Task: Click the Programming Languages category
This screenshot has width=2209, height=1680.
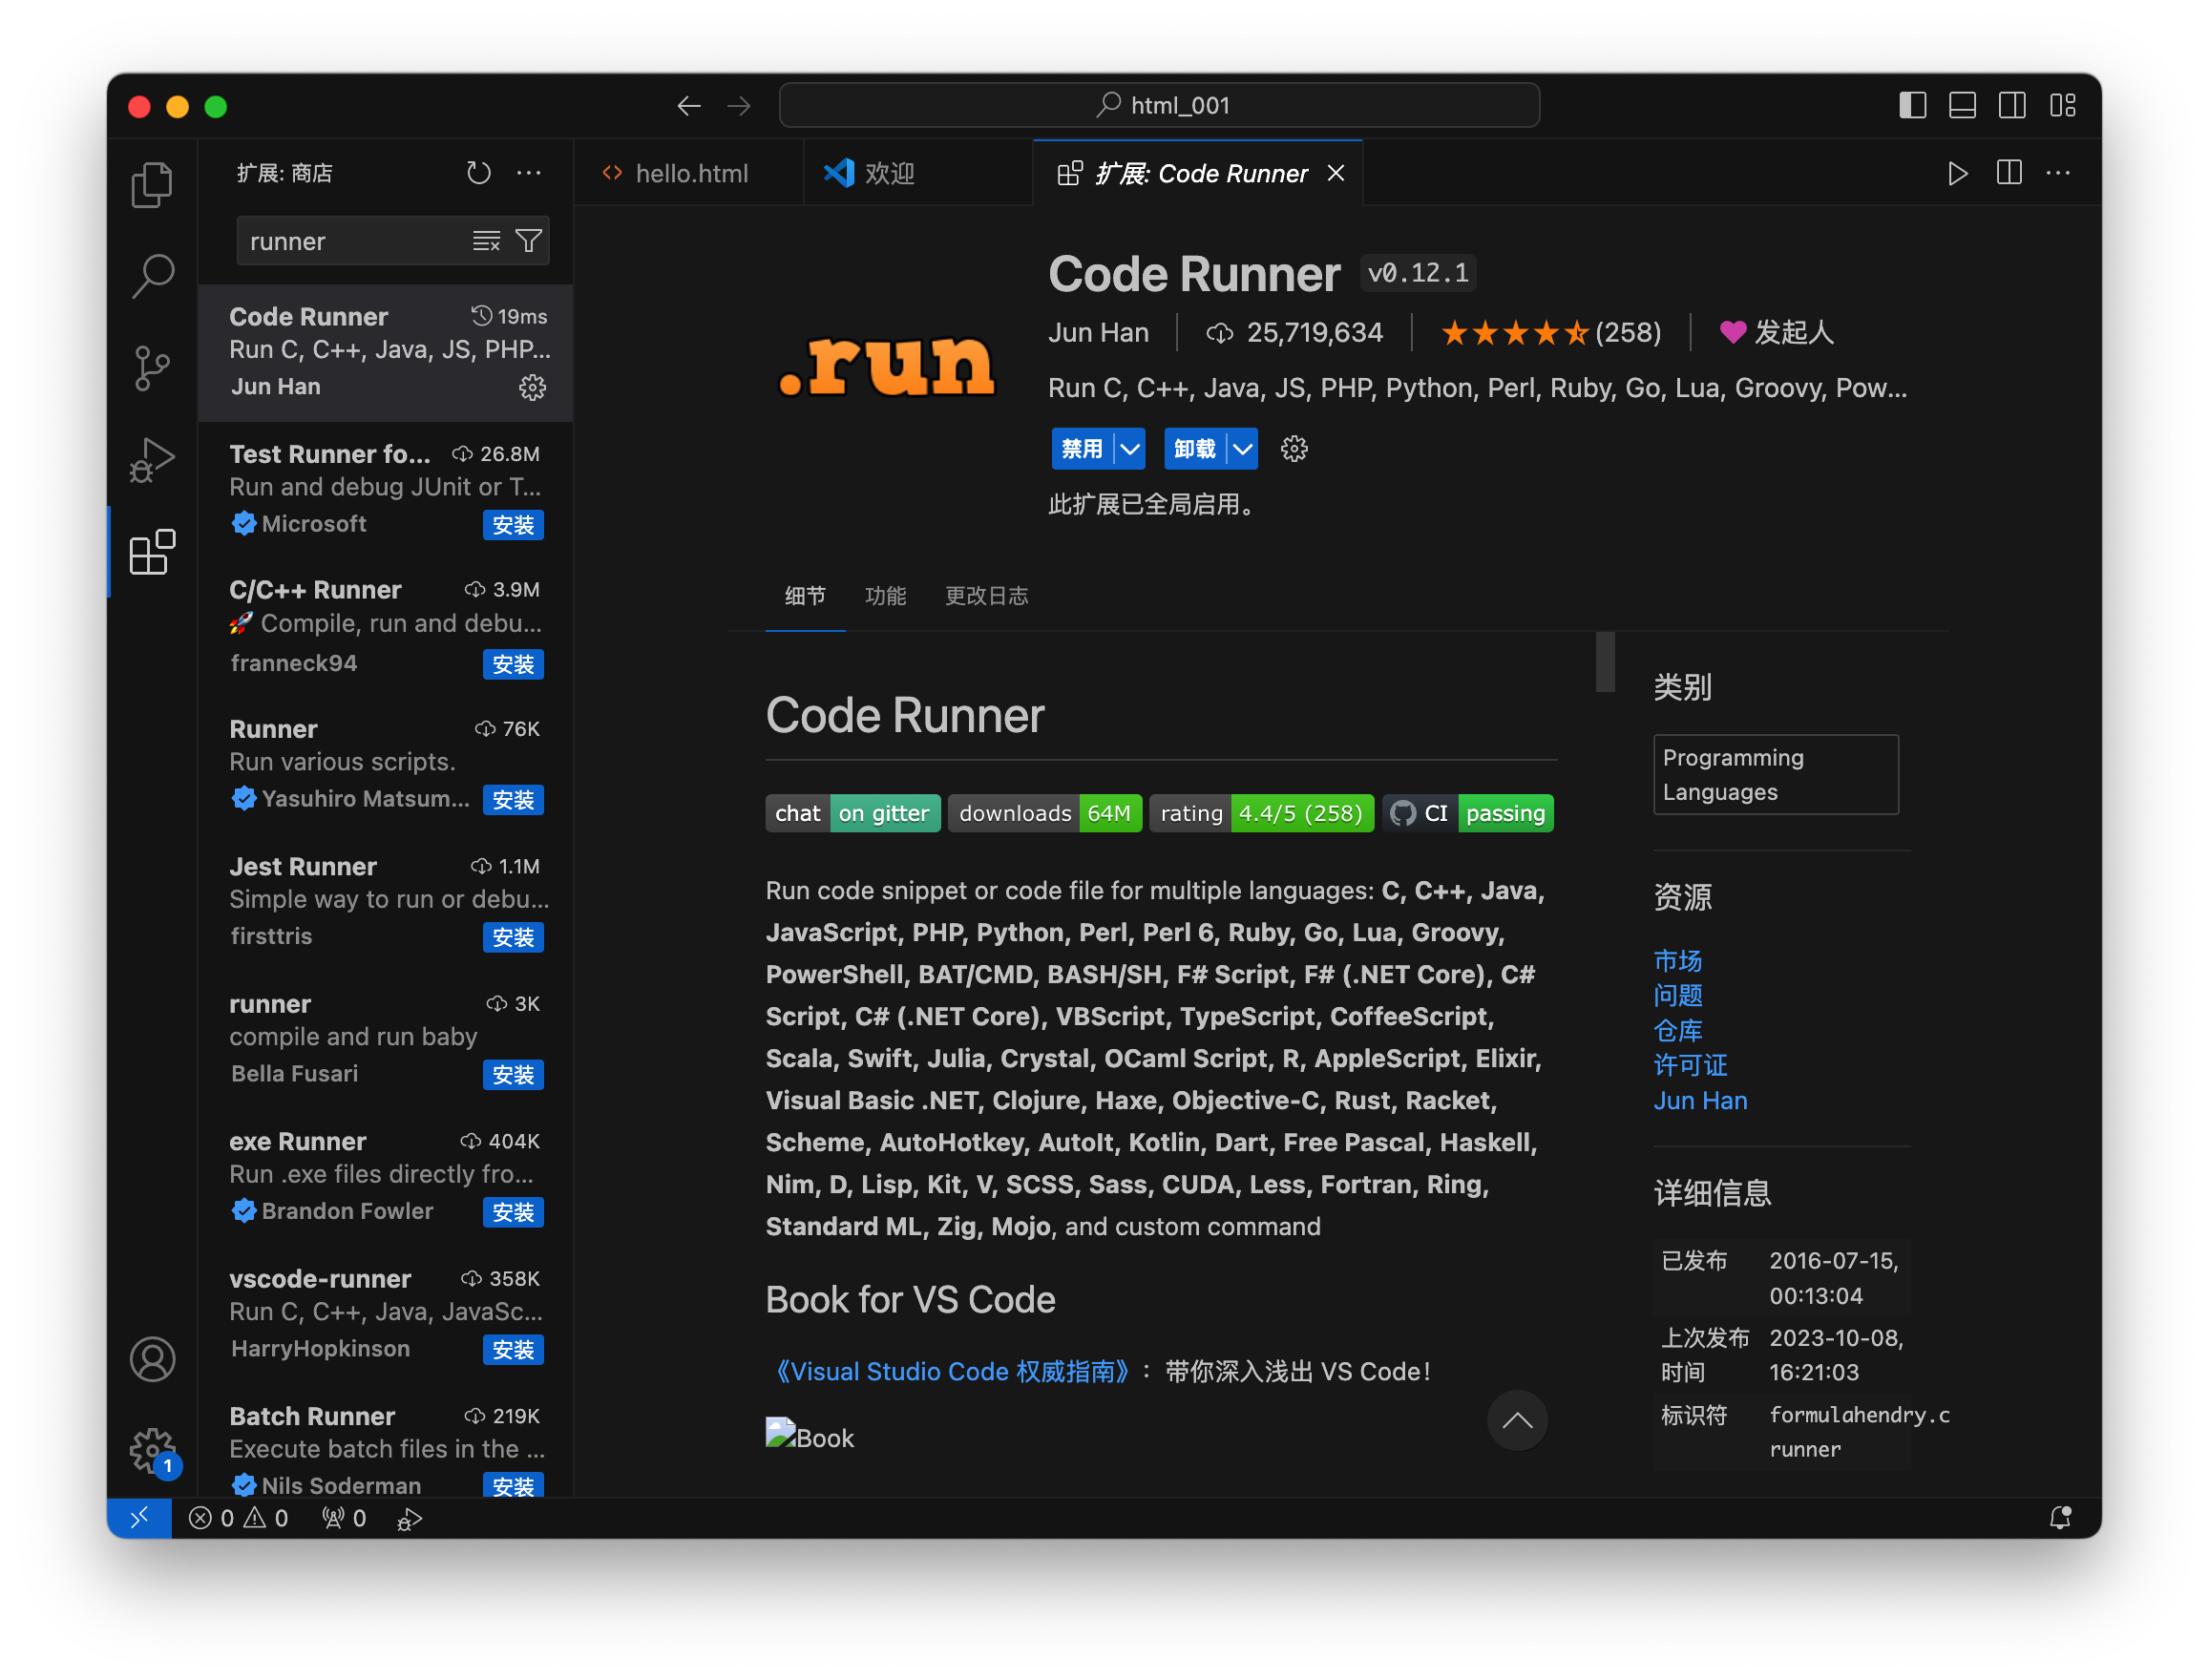Action: coord(1775,774)
